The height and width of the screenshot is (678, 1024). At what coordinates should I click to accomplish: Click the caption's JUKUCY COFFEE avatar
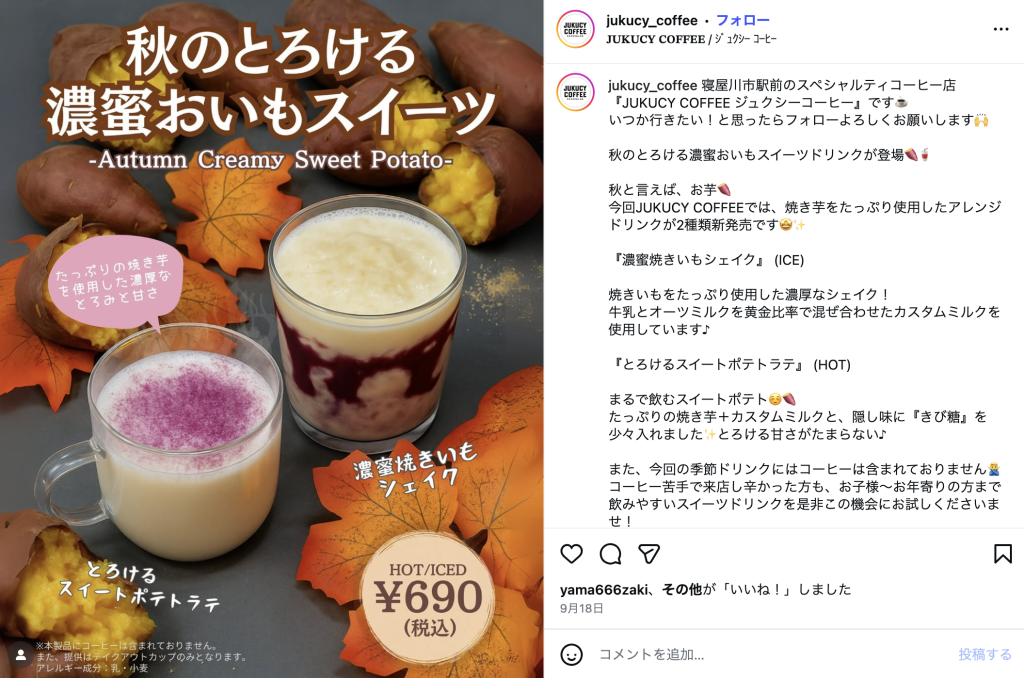575,92
